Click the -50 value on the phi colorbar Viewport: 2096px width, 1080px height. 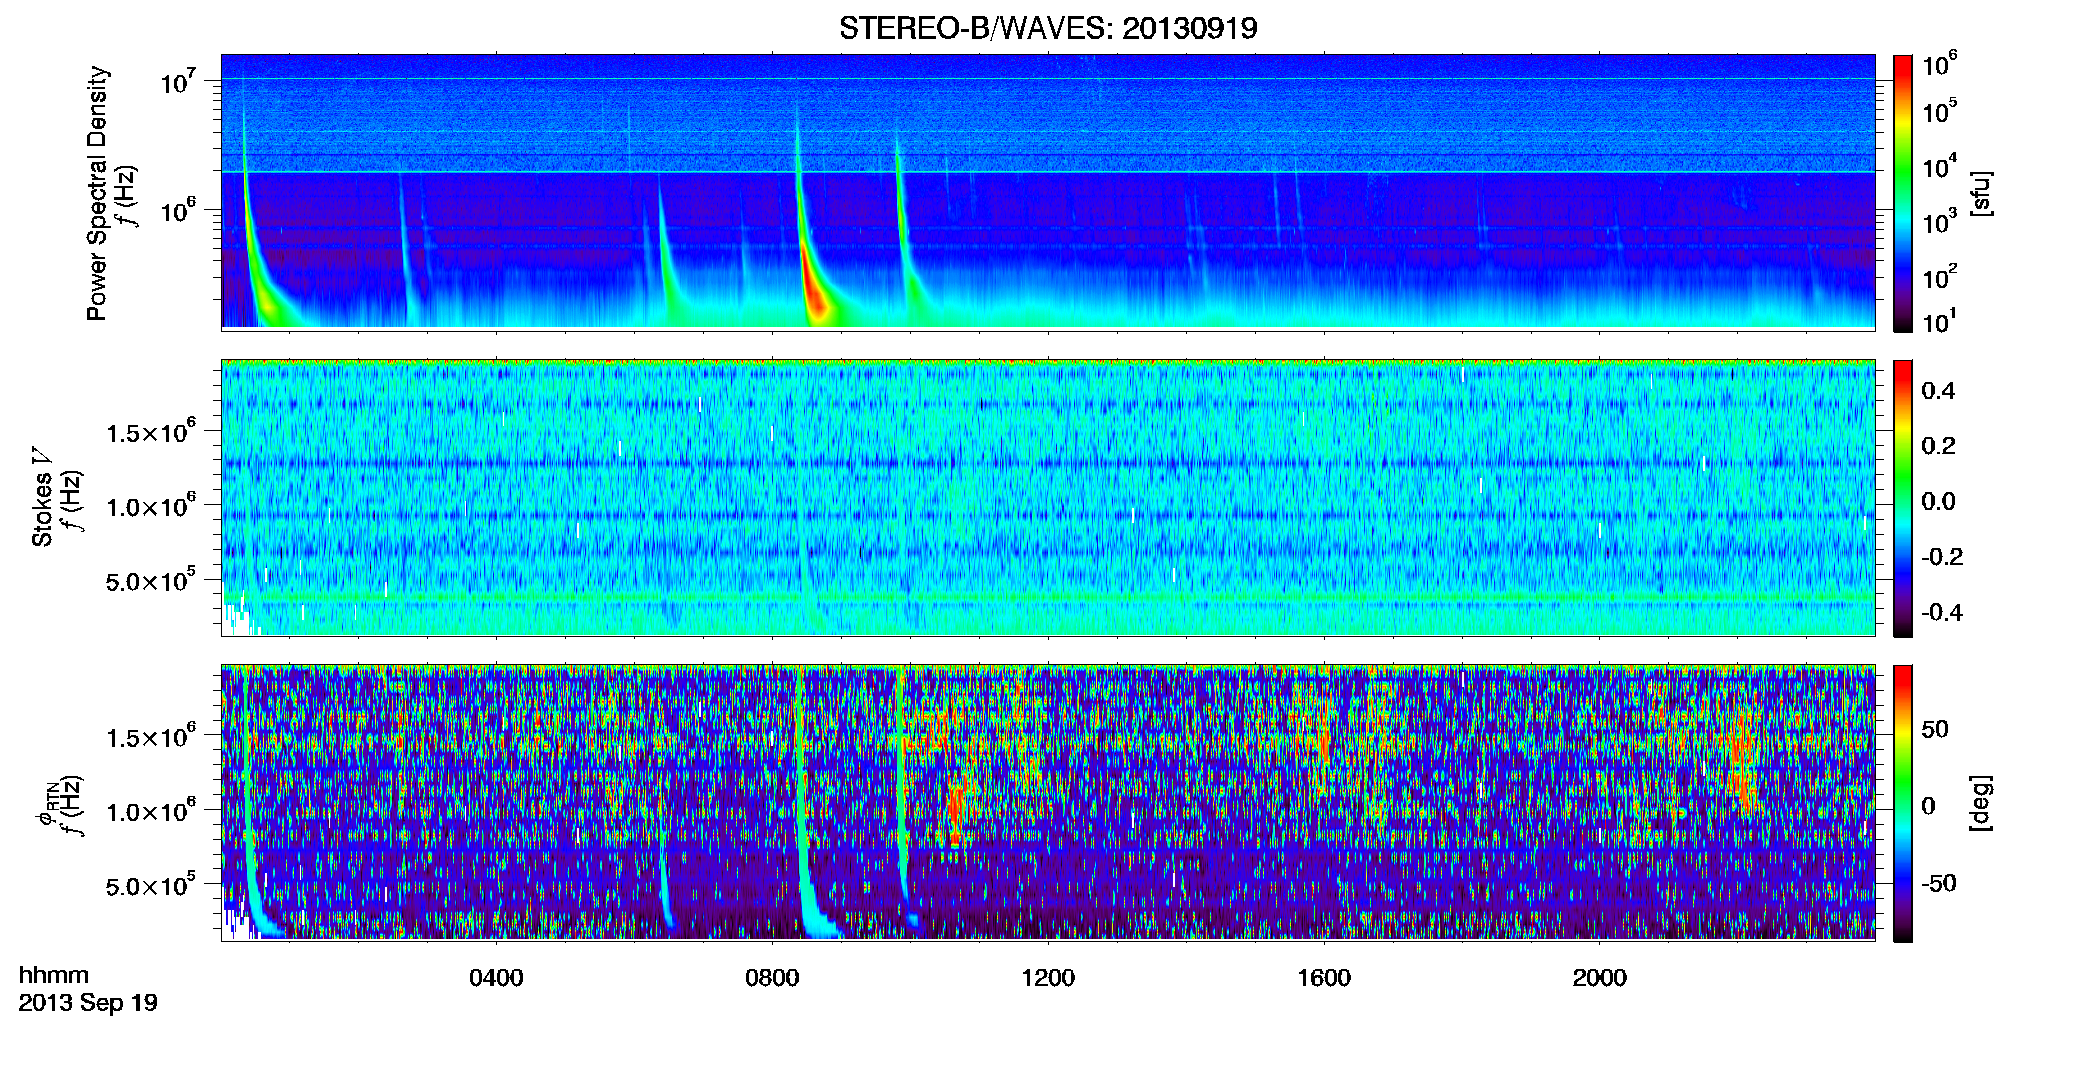(1938, 883)
